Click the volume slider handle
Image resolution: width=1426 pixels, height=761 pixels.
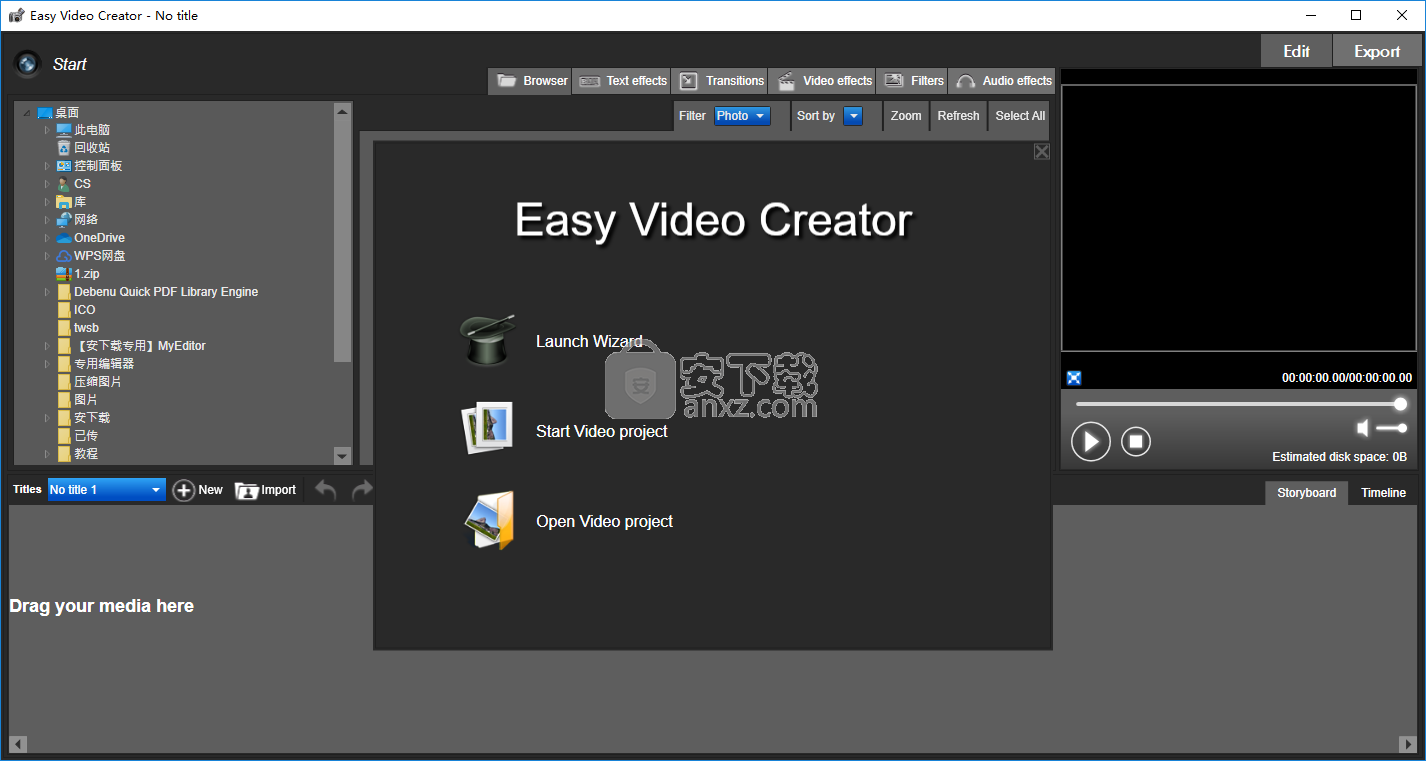click(x=1402, y=428)
